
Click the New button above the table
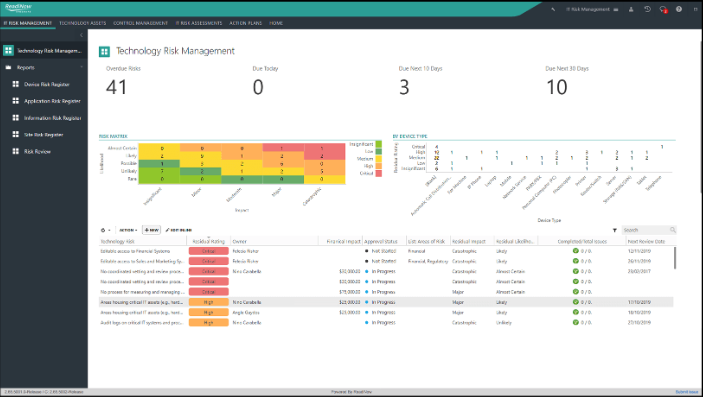tap(152, 230)
